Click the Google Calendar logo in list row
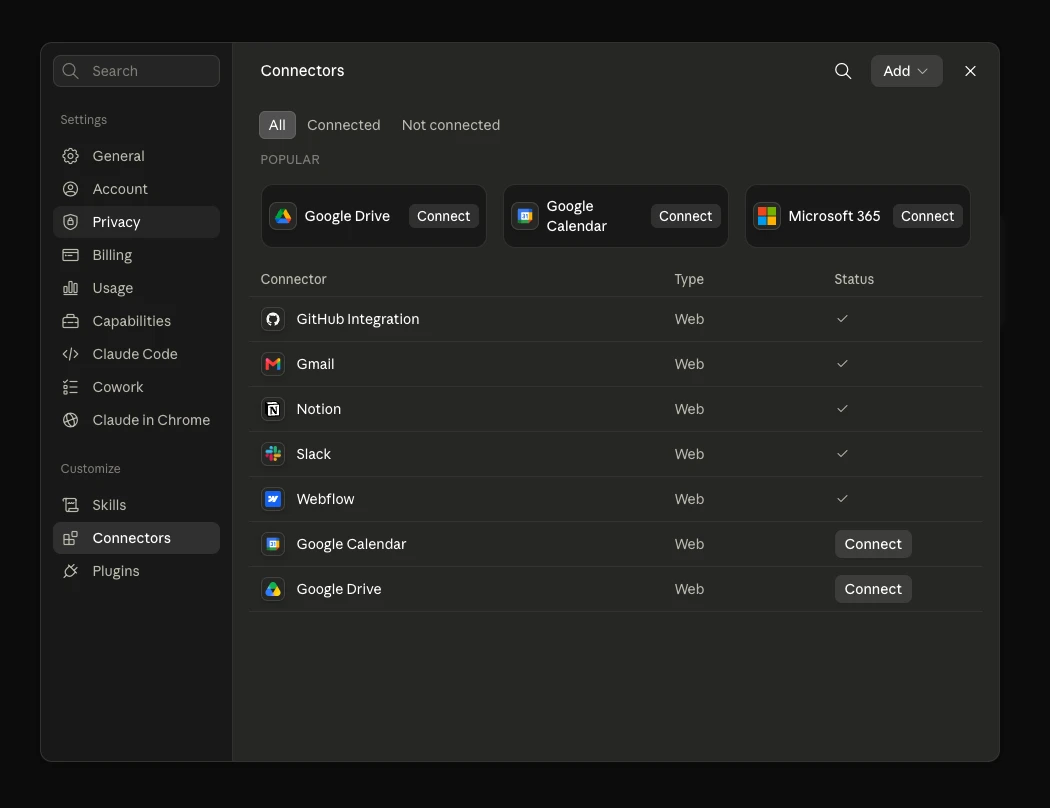Screen dimensions: 1050x808 pos(273,544)
